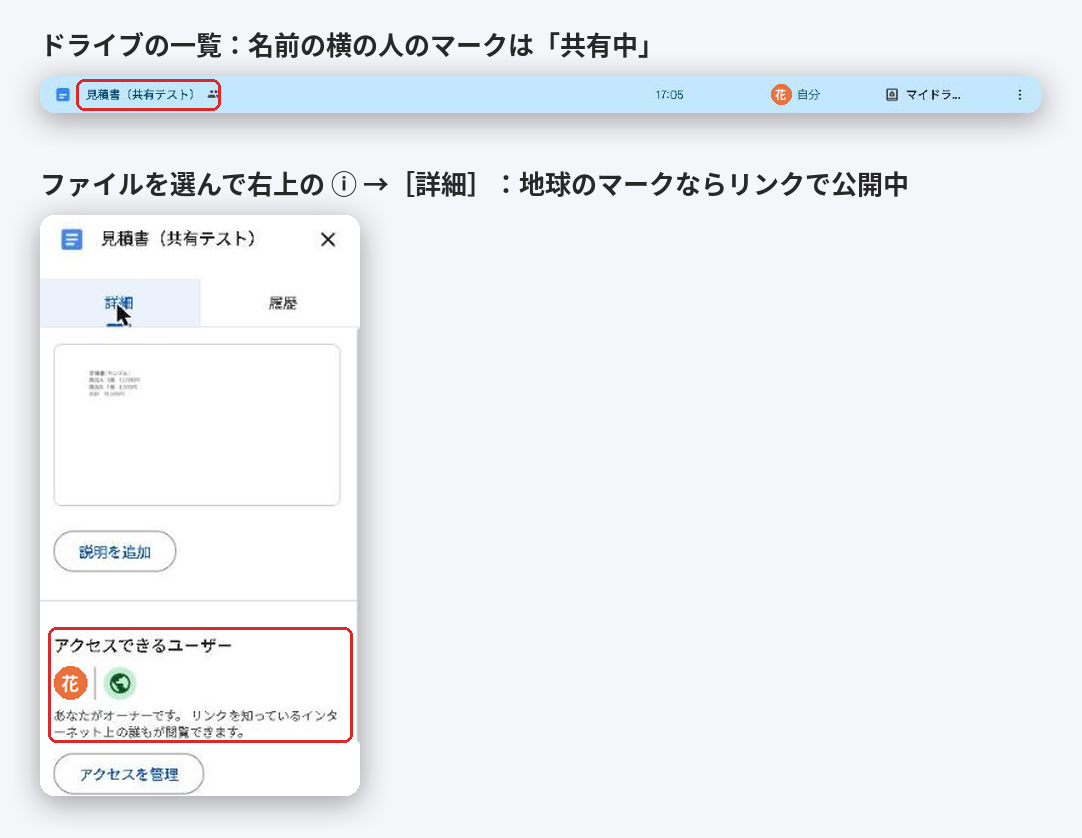Click the マイドラ... location text
Image resolution: width=1082 pixels, height=838 pixels.
(x=933, y=95)
